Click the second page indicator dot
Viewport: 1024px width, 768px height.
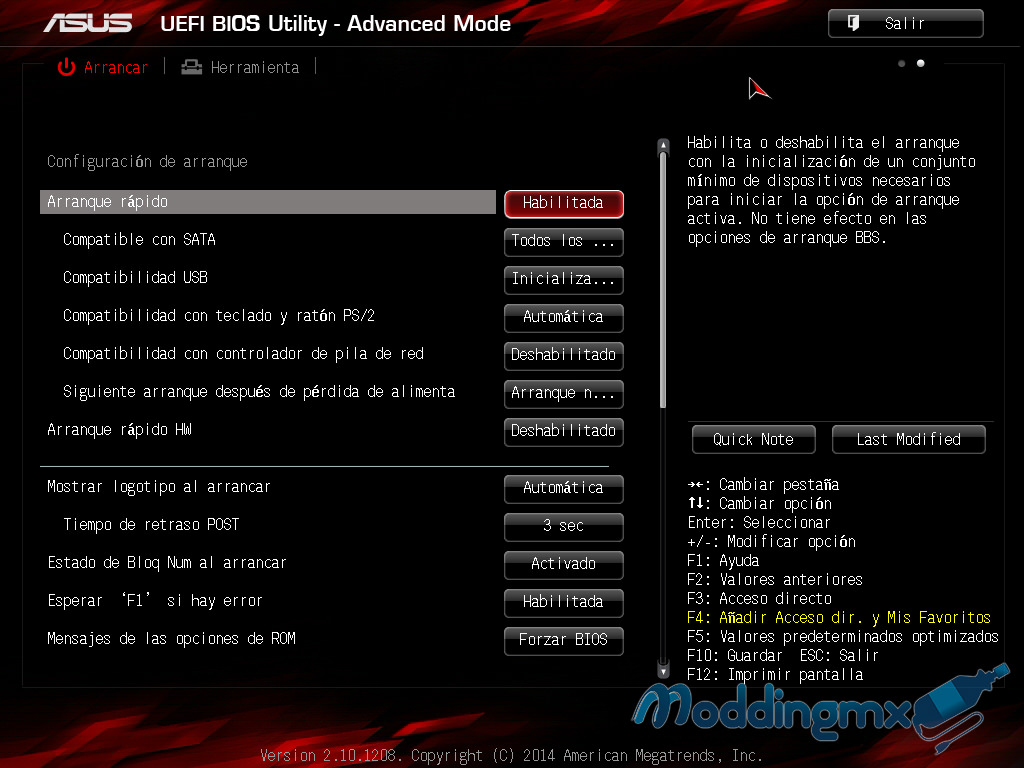click(921, 63)
